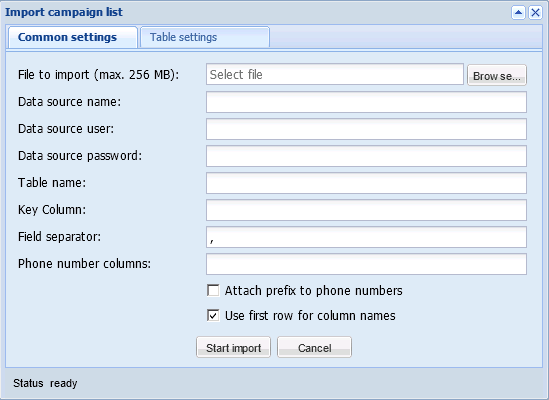Collapse the Import campaign list dialog

[518, 13]
